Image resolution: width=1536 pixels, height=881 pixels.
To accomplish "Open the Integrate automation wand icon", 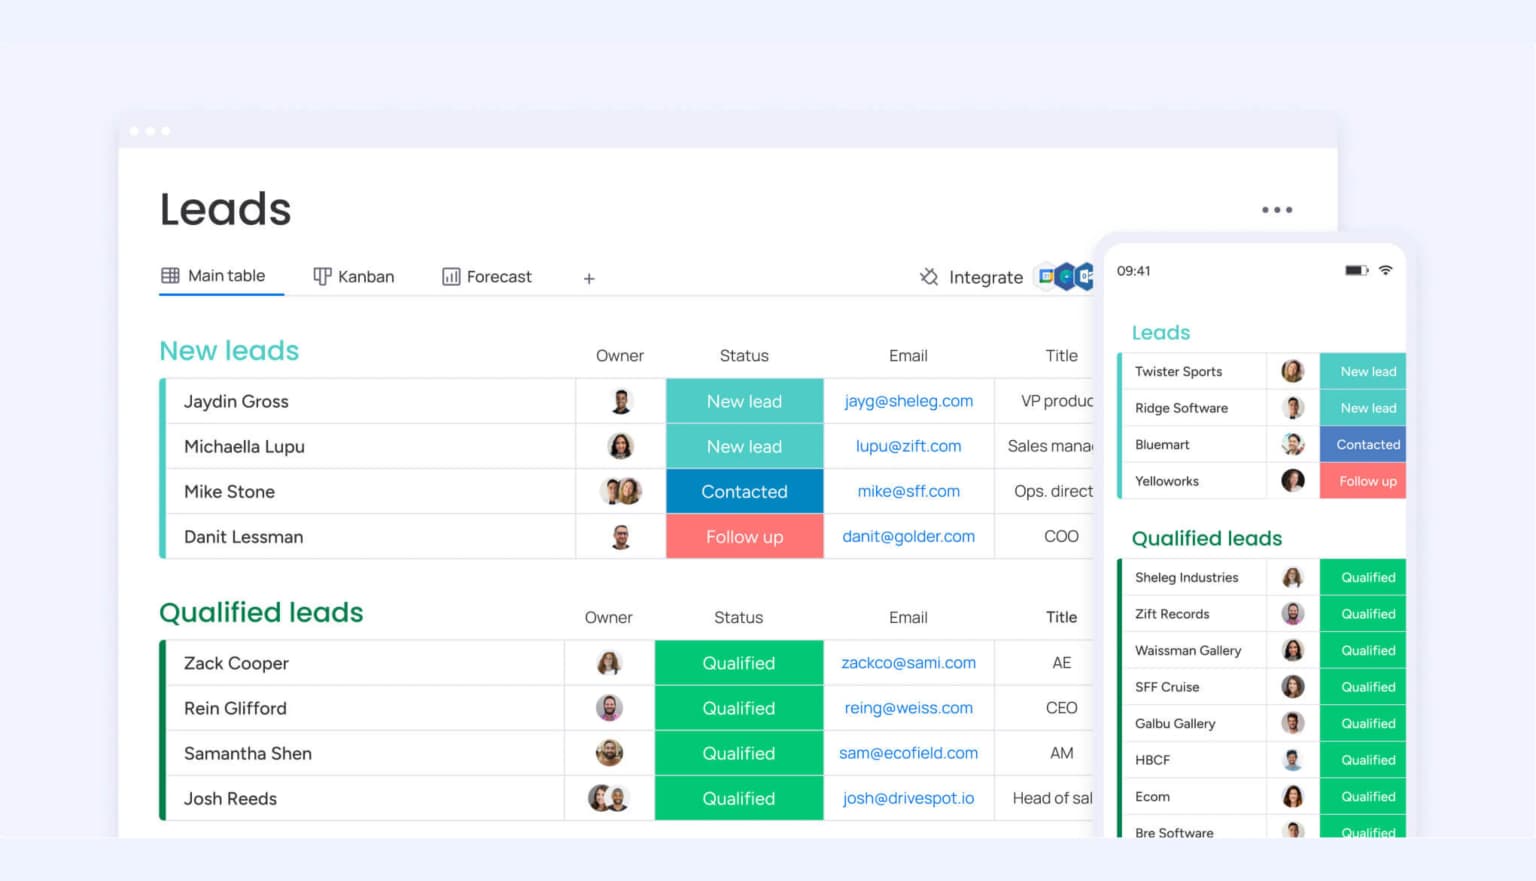I will [929, 276].
